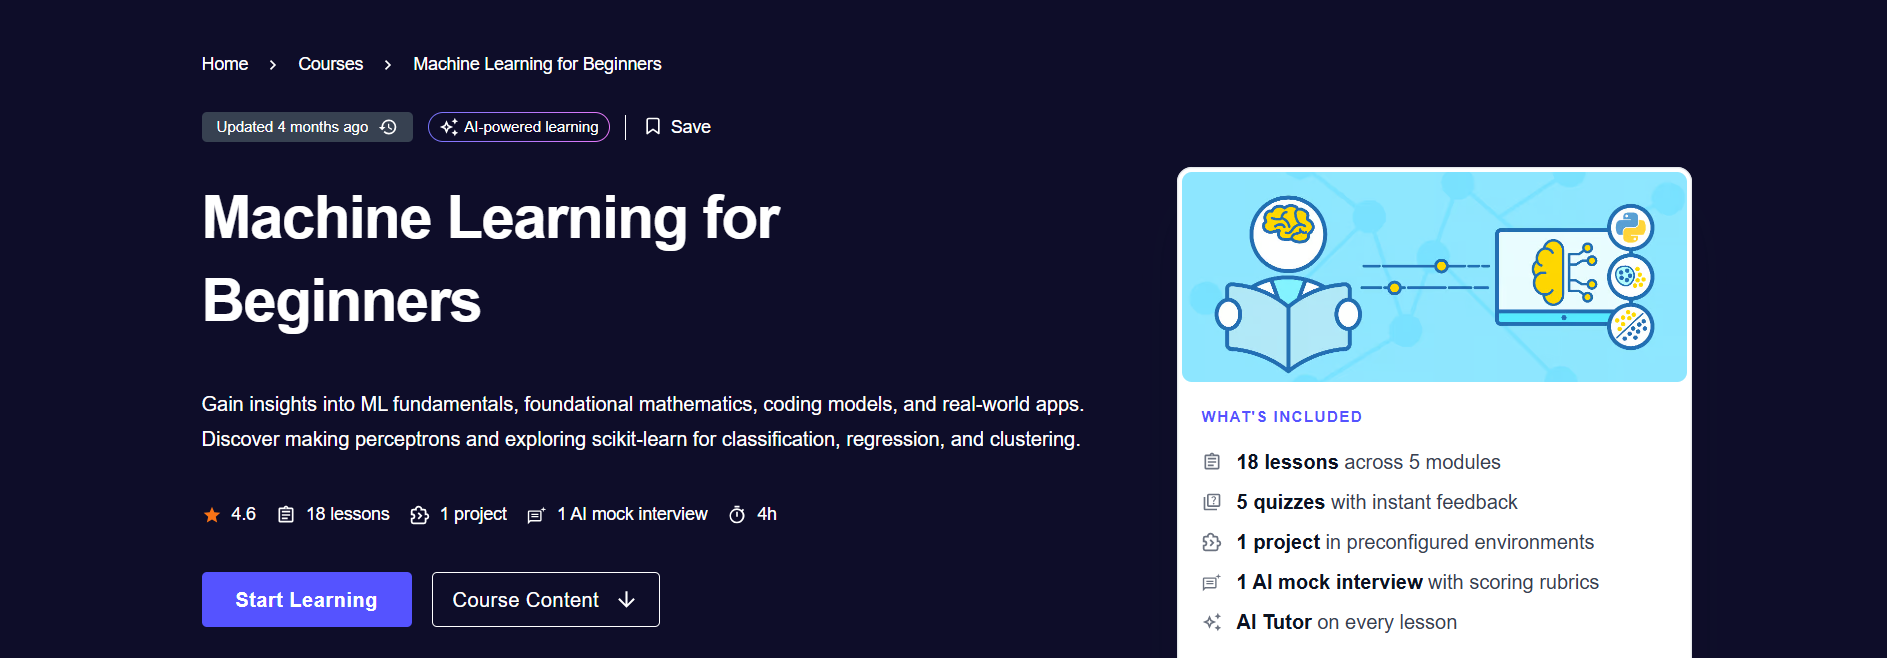Click the course description paragraph
This screenshot has height=658, width=1887.
coord(643,421)
